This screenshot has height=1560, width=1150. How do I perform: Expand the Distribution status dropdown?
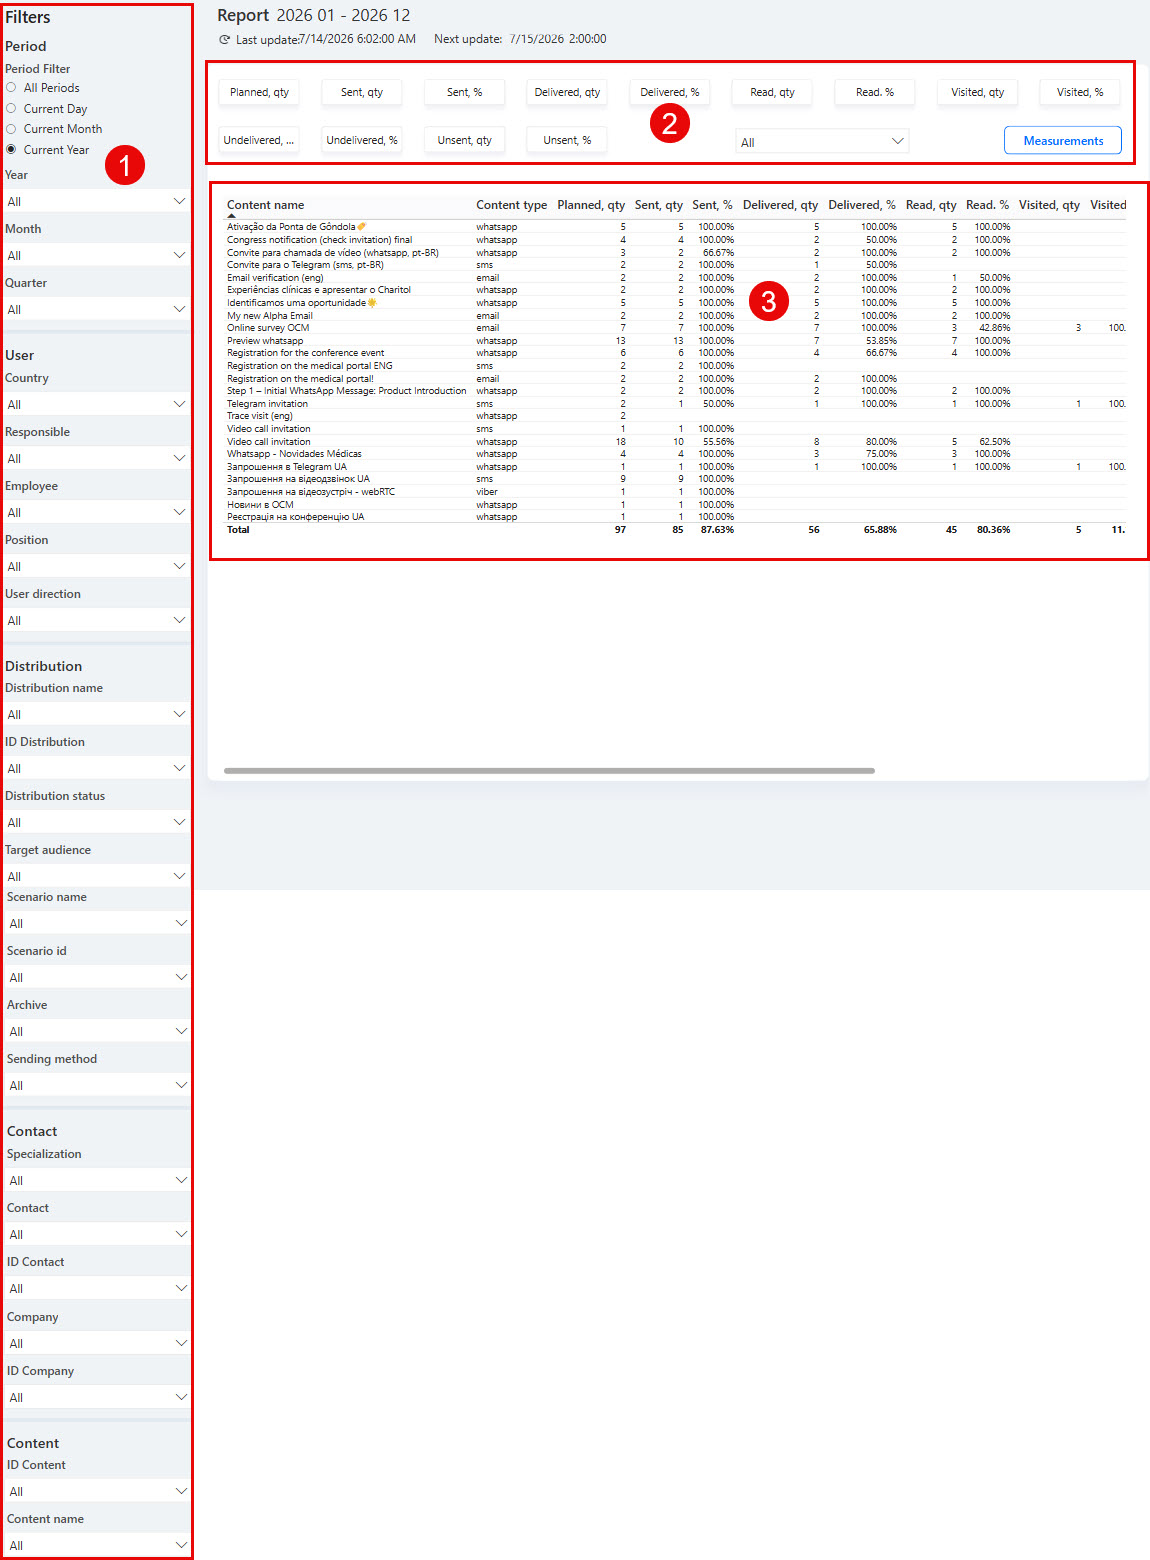pos(96,822)
